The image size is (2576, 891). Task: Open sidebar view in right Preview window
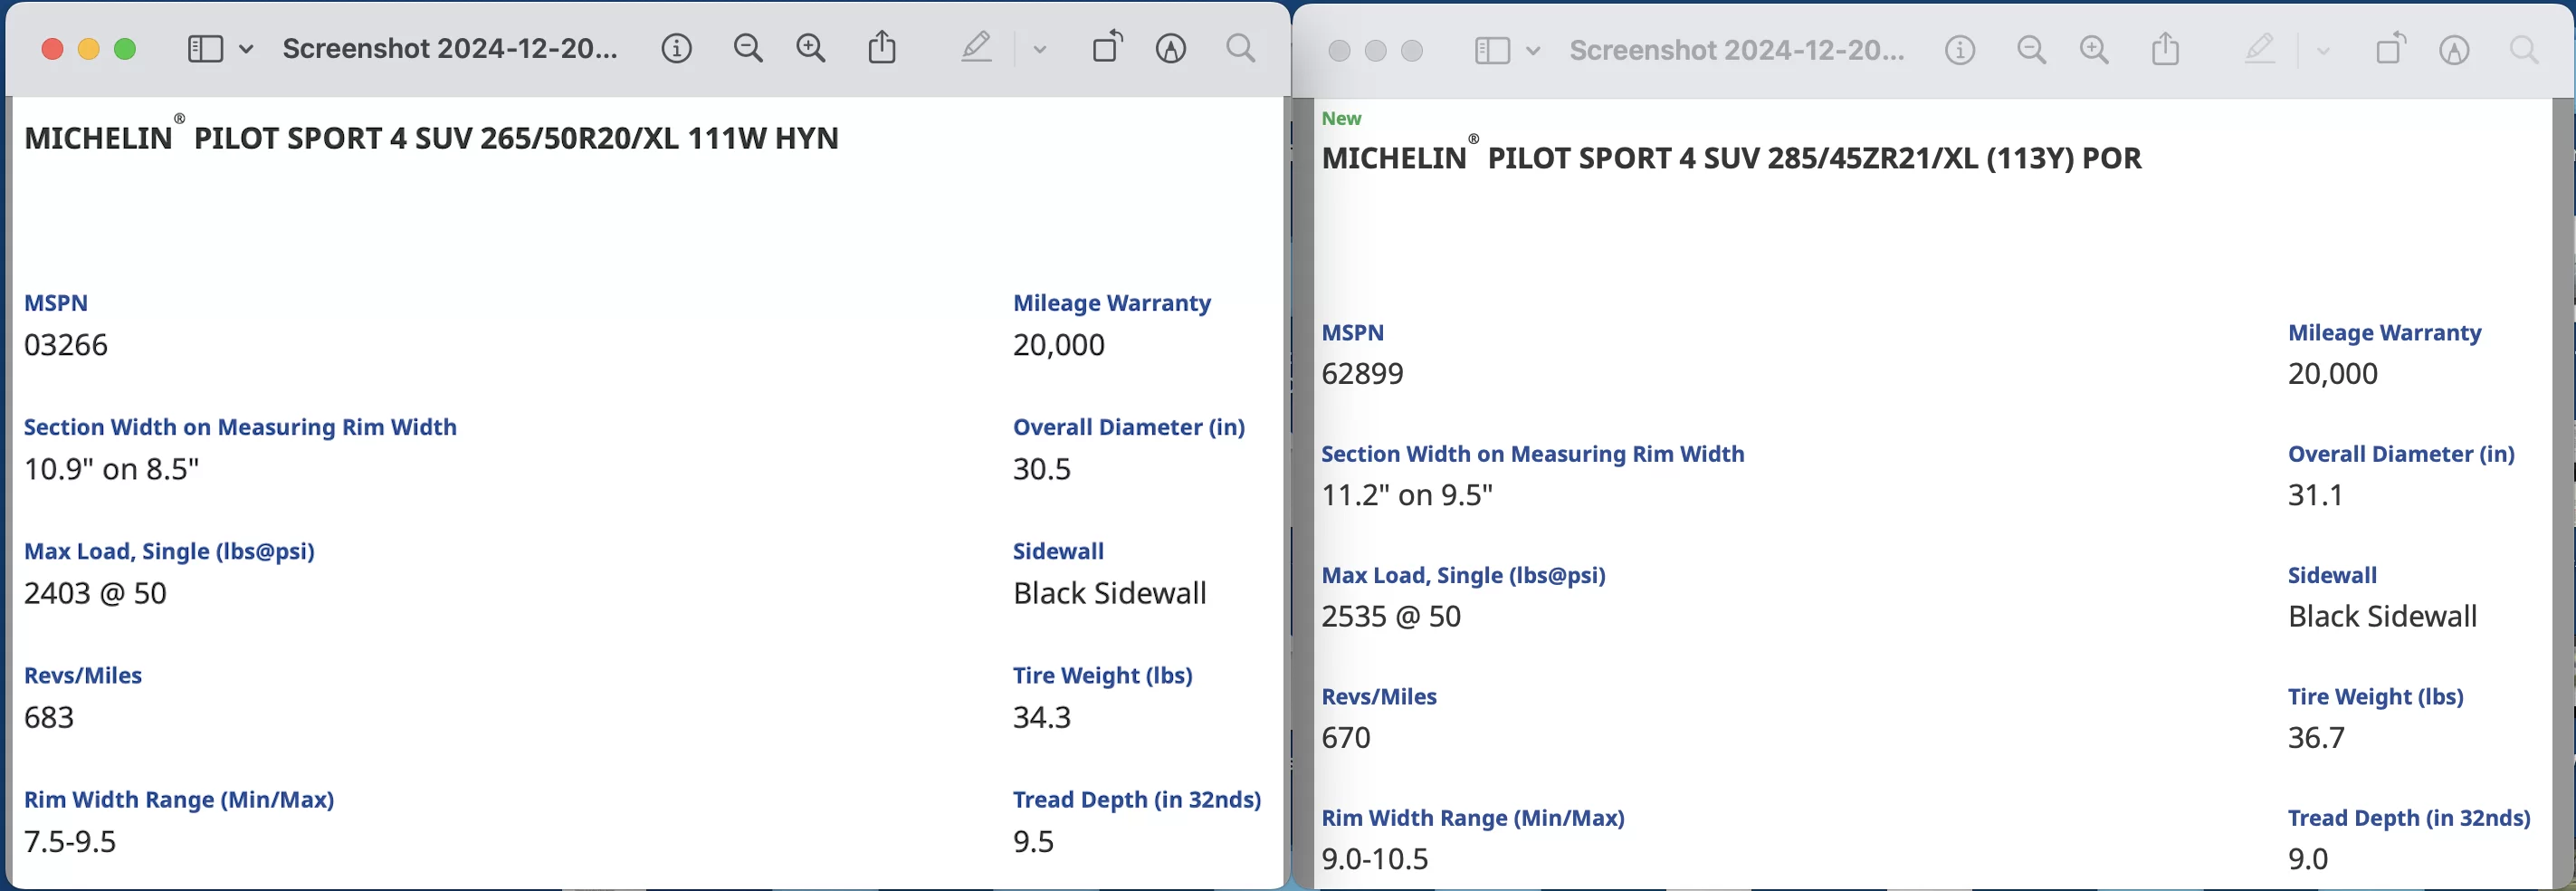1492,51
